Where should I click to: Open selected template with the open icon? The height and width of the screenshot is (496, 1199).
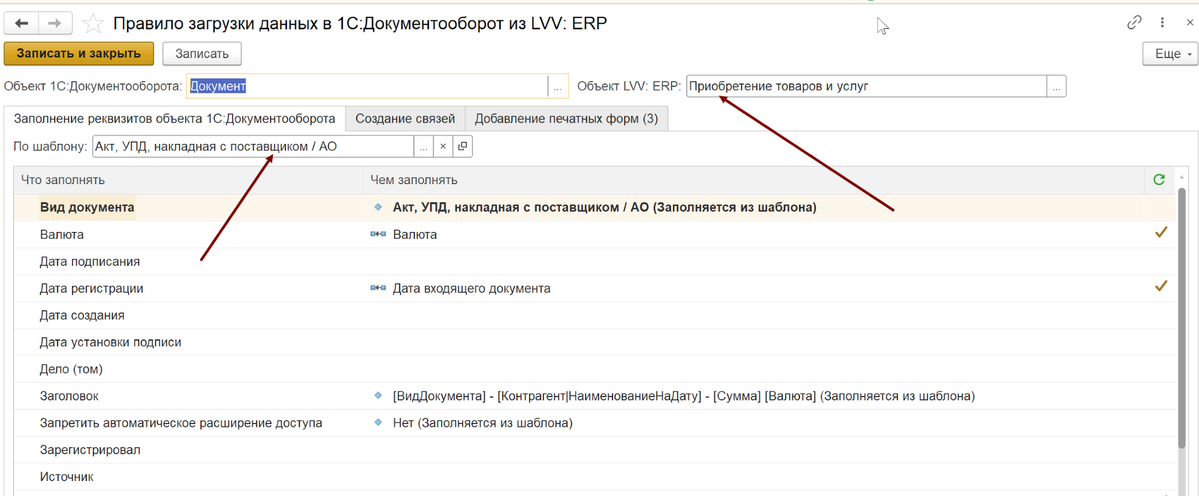pyautogui.click(x=462, y=147)
